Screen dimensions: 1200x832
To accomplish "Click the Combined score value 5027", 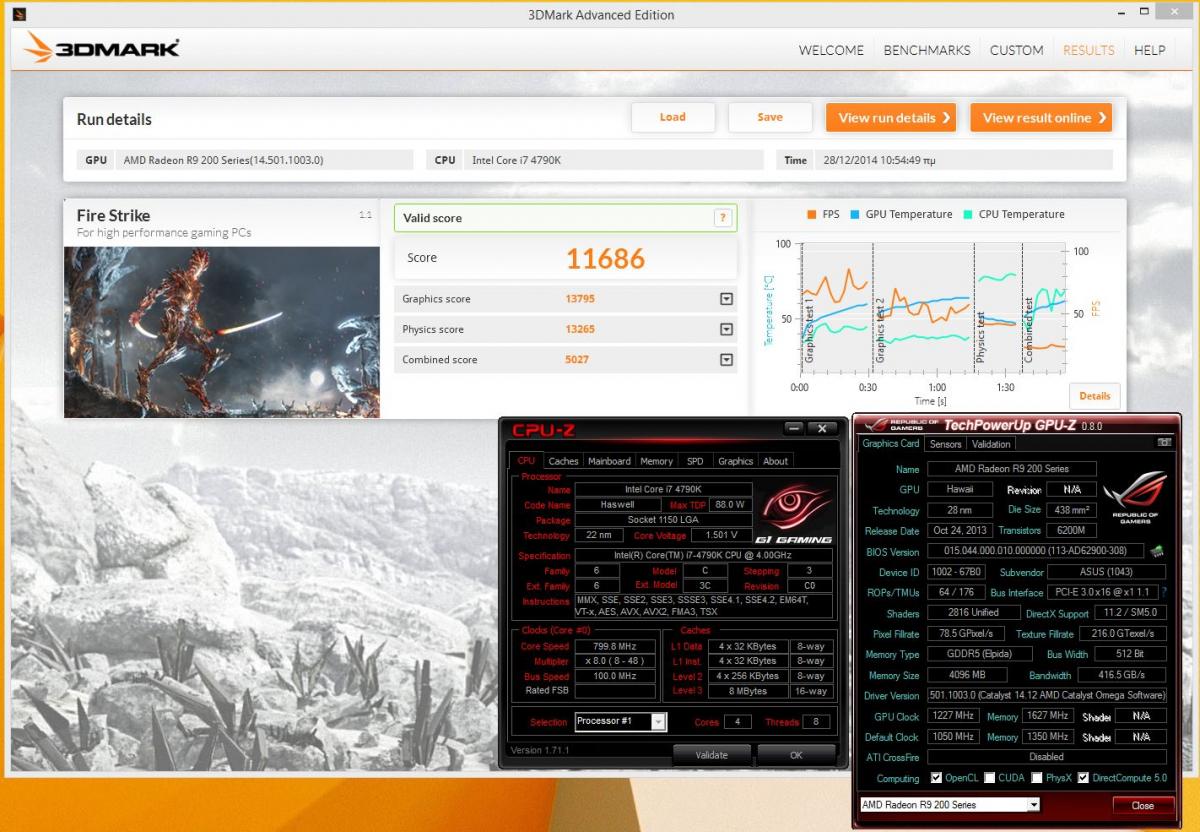I will click(x=577, y=359).
